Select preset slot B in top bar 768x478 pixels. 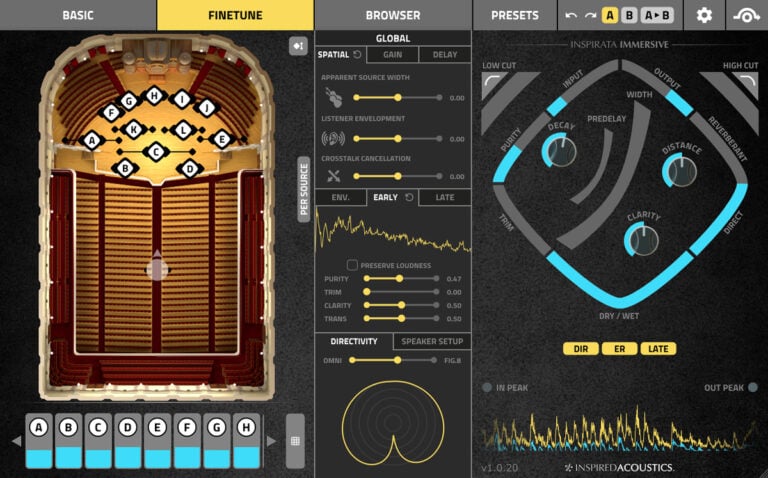click(x=629, y=15)
